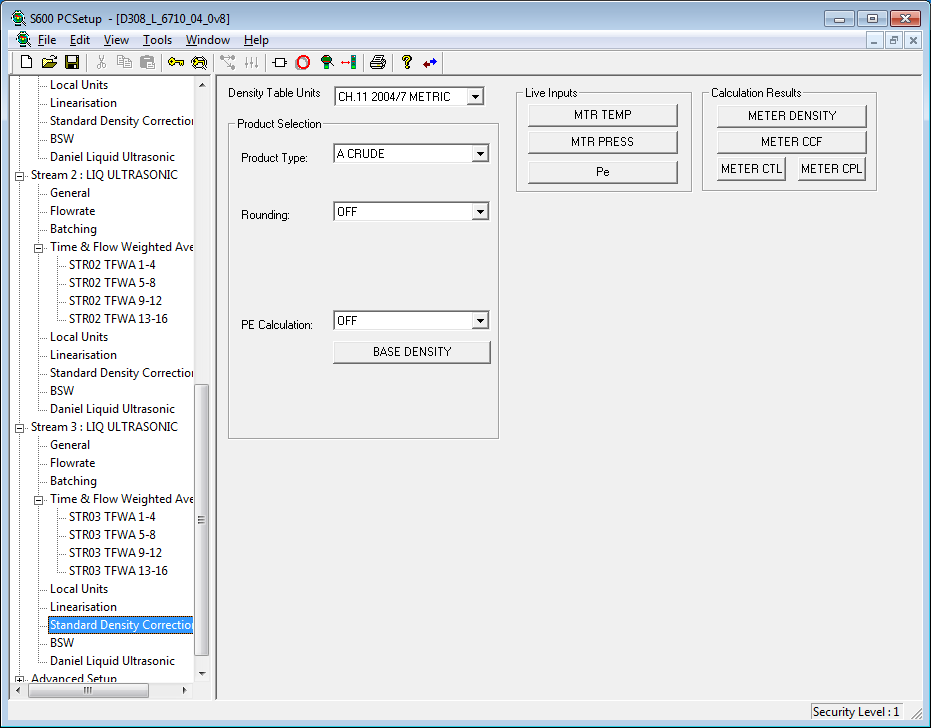Click the METER CCF result button

point(791,142)
